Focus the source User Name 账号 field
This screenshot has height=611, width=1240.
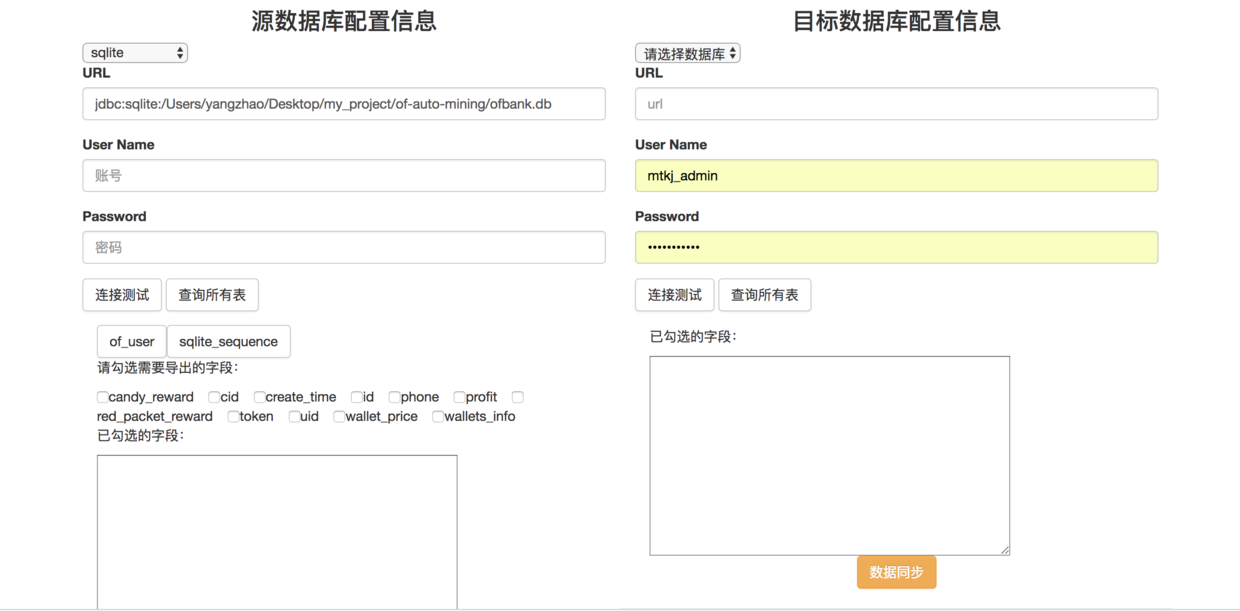[x=344, y=176]
